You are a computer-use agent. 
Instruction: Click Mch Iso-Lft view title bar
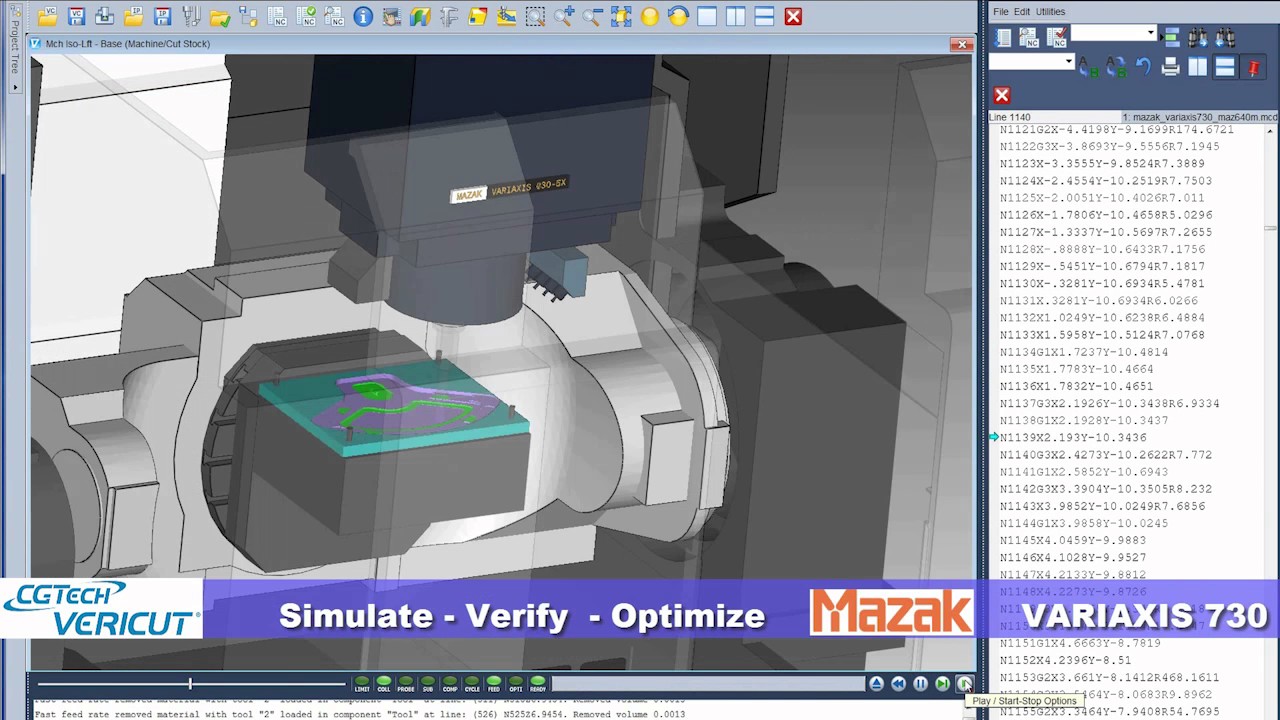pyautogui.click(x=500, y=44)
